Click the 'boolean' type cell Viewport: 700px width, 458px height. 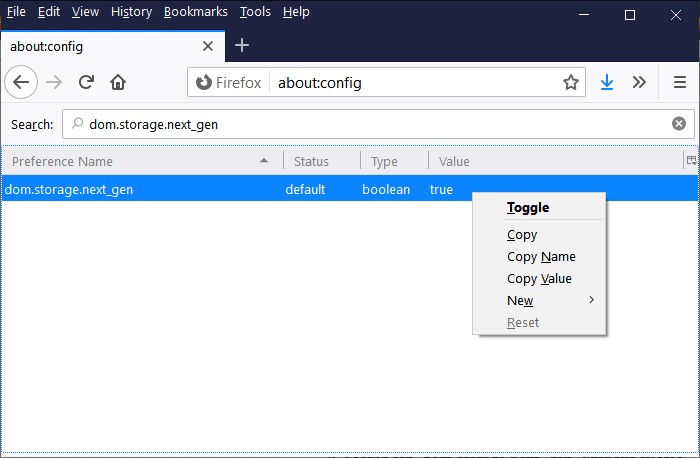(386, 189)
